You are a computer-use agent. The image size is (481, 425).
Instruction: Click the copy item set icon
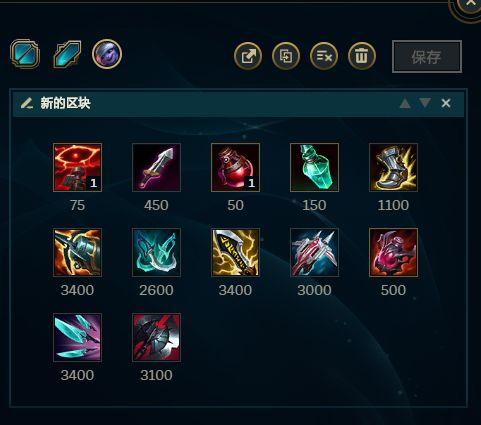point(286,56)
